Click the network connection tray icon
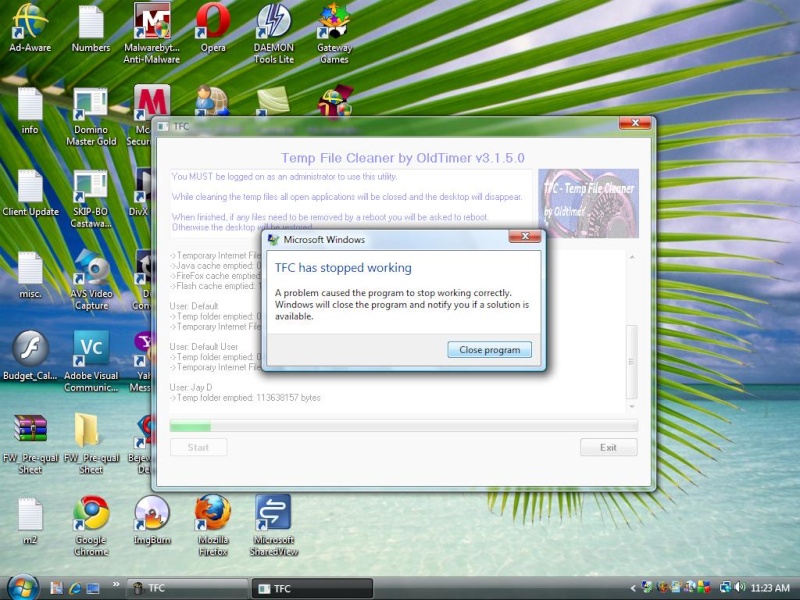Viewport: 800px width, 600px height. [x=725, y=588]
